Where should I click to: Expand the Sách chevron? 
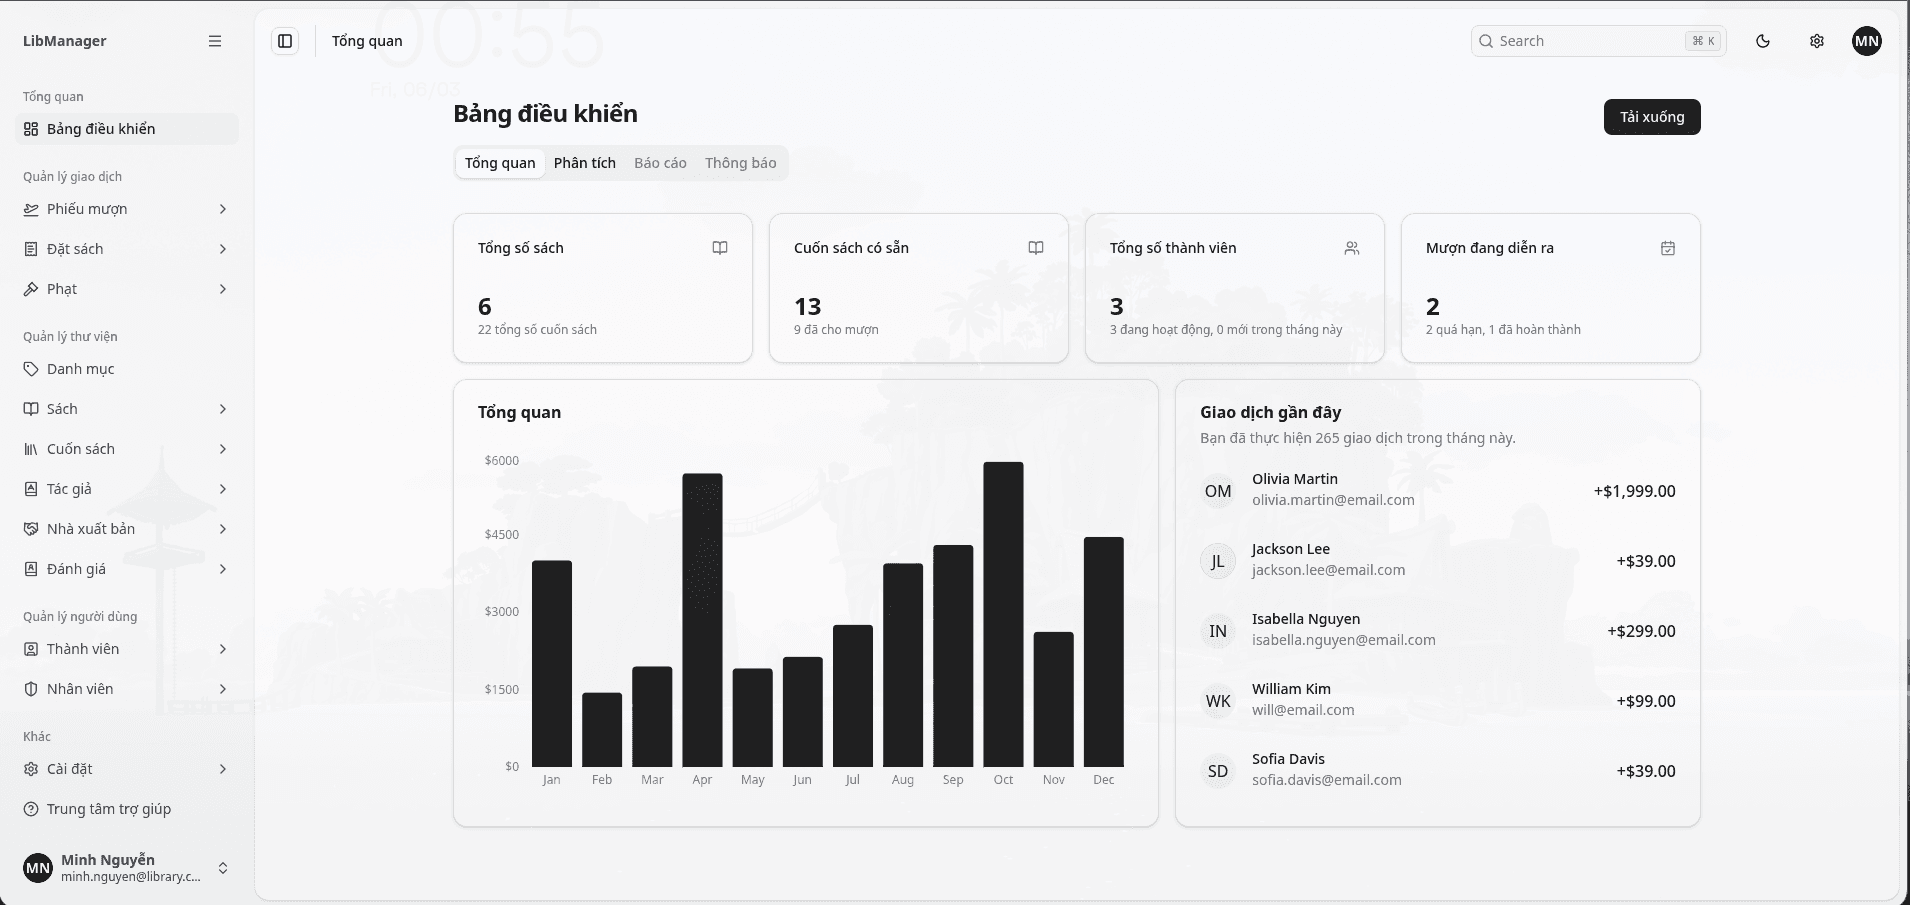click(223, 409)
